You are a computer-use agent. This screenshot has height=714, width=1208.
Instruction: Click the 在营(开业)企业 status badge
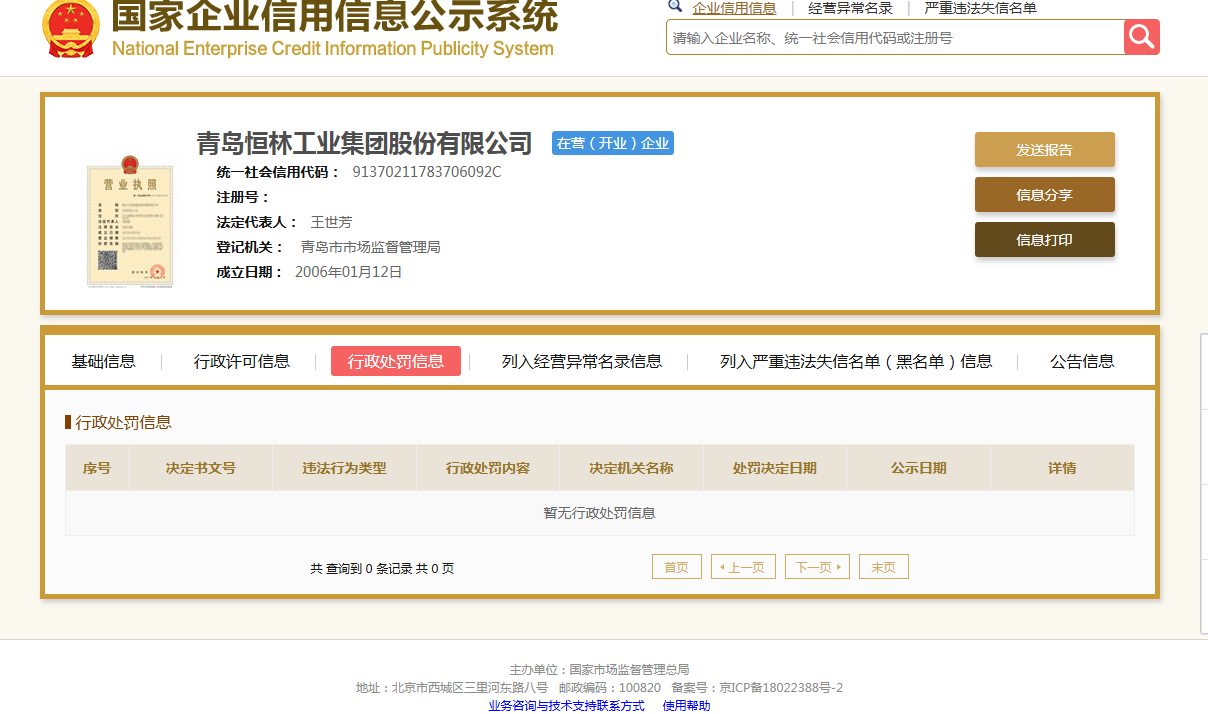pyautogui.click(x=613, y=143)
